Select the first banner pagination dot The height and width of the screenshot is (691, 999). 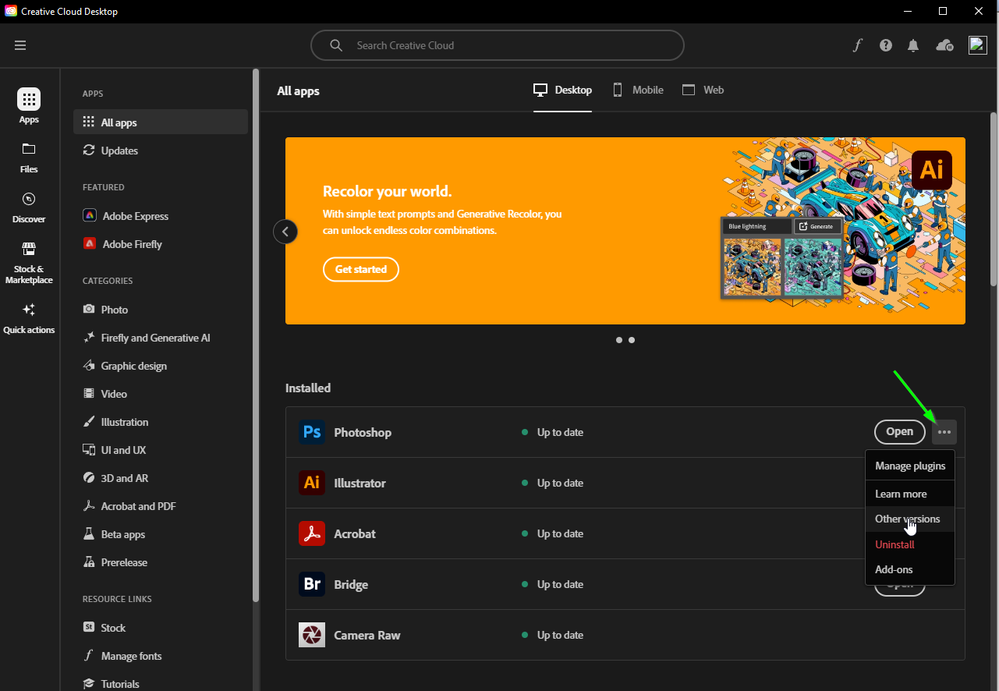tap(619, 340)
